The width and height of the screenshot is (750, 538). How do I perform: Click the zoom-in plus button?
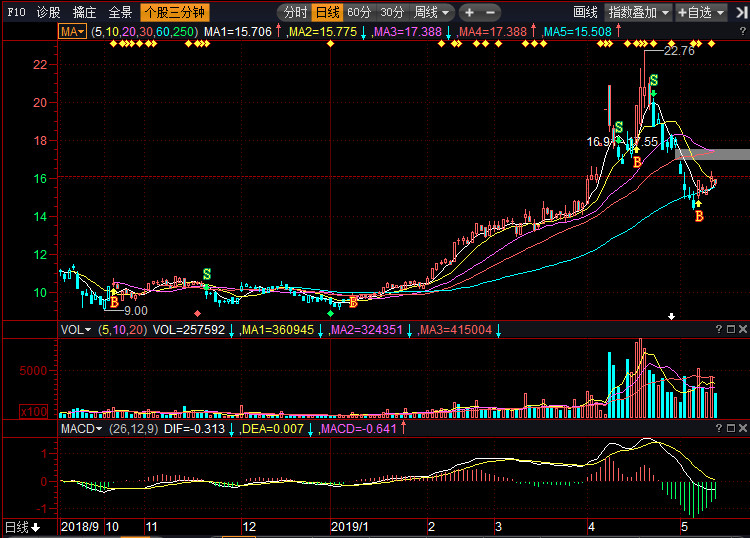tap(469, 13)
